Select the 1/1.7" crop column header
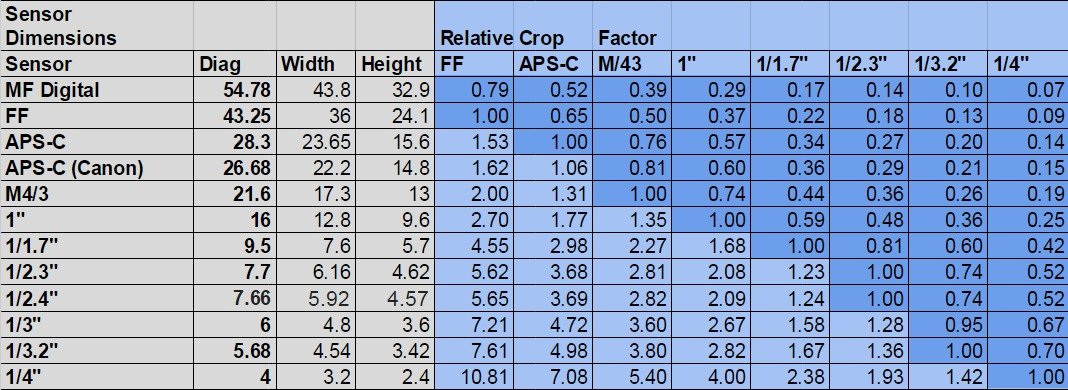The image size is (1068, 390). [790, 65]
